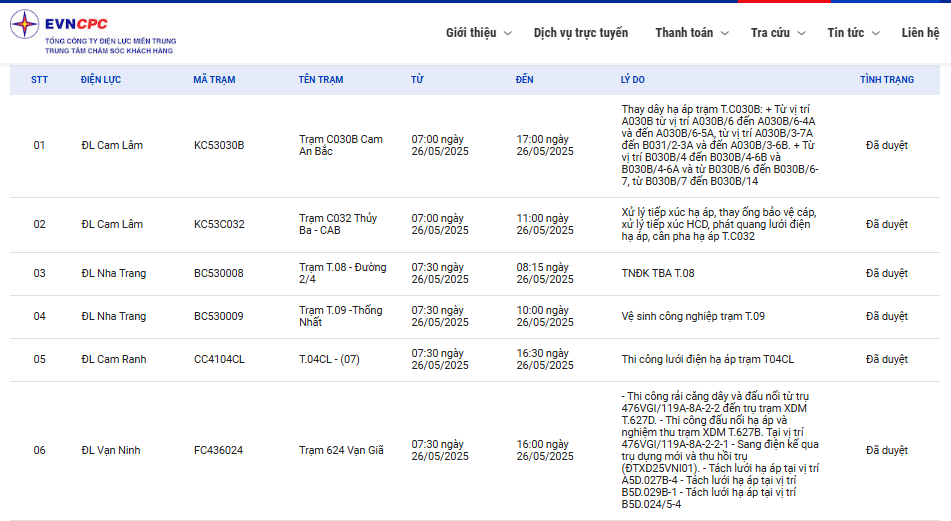The width and height of the screenshot is (951, 521).
Task: Click Trạm T.09 -Thống Nhất name
Action: pos(341,316)
